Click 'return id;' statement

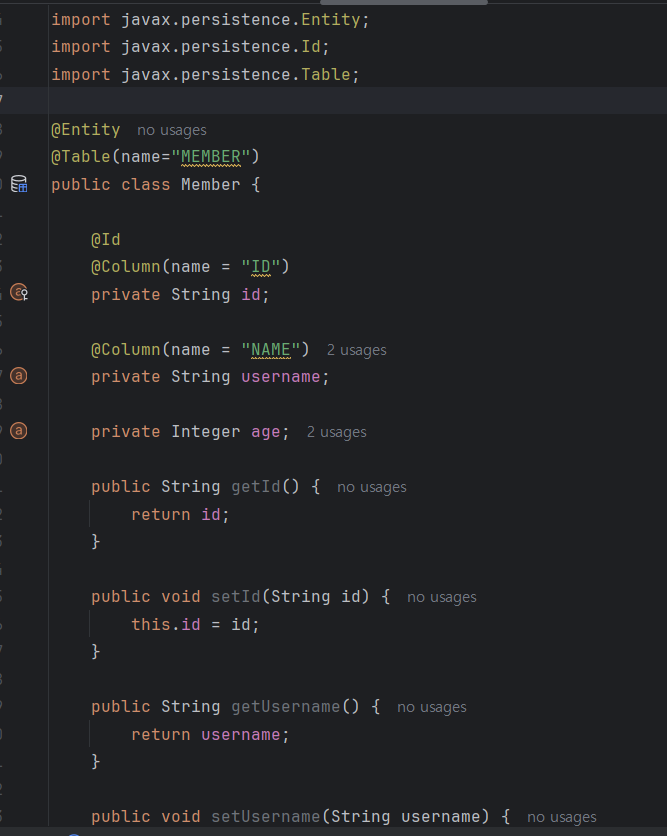coord(180,515)
